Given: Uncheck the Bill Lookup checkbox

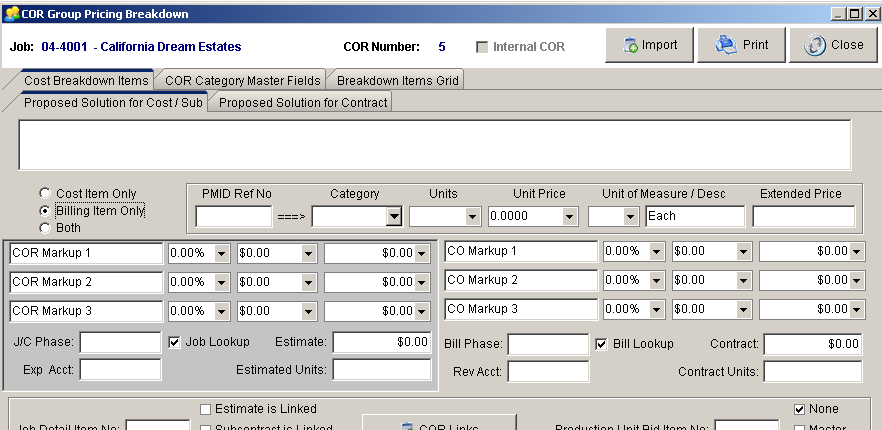Looking at the screenshot, I should [x=601, y=344].
